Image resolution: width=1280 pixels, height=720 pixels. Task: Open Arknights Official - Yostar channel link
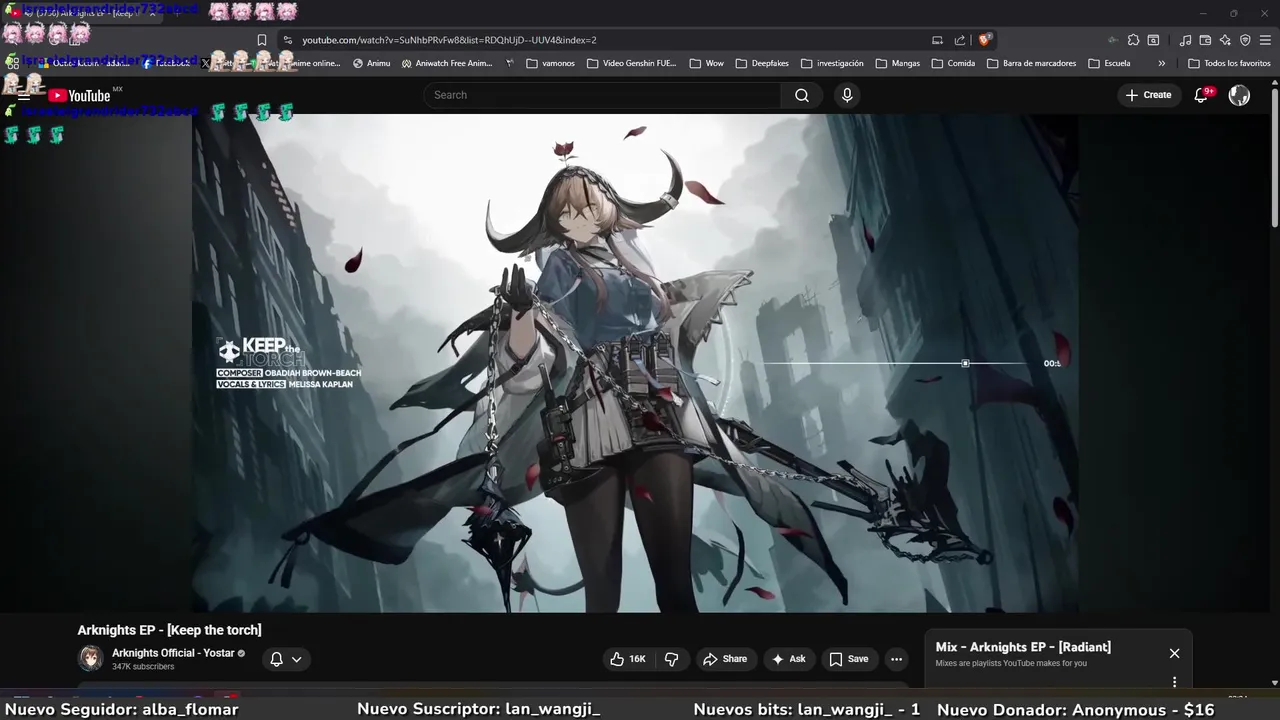point(173,653)
